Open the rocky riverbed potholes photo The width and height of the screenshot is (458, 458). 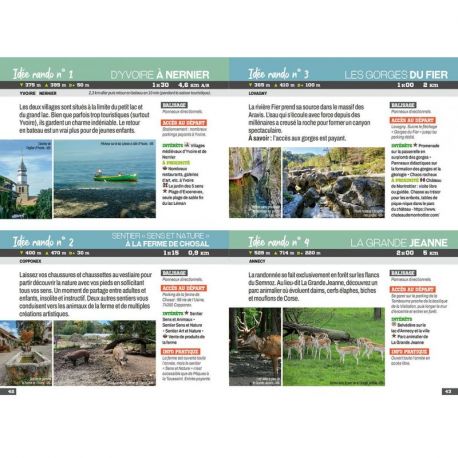[334, 183]
